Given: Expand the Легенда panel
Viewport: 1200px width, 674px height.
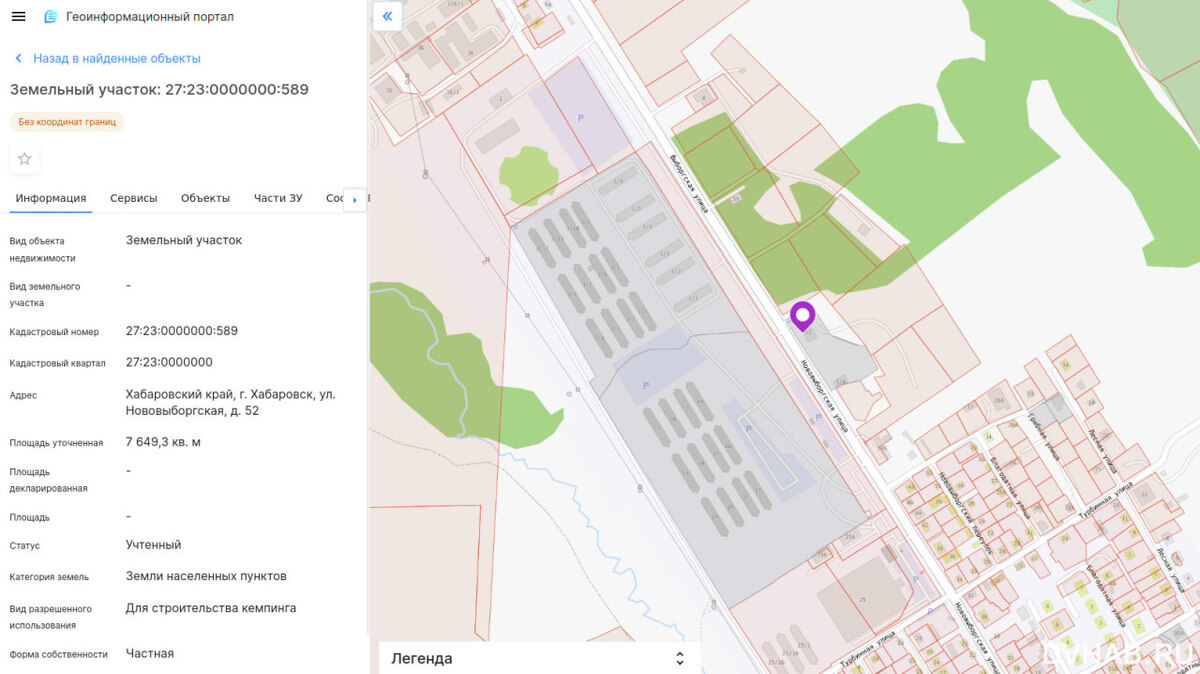Looking at the screenshot, I should pos(540,658).
